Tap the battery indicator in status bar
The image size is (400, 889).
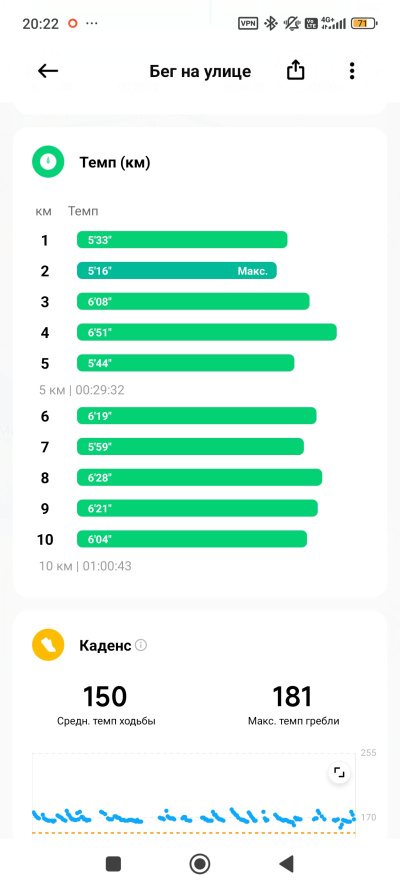[x=365, y=24]
